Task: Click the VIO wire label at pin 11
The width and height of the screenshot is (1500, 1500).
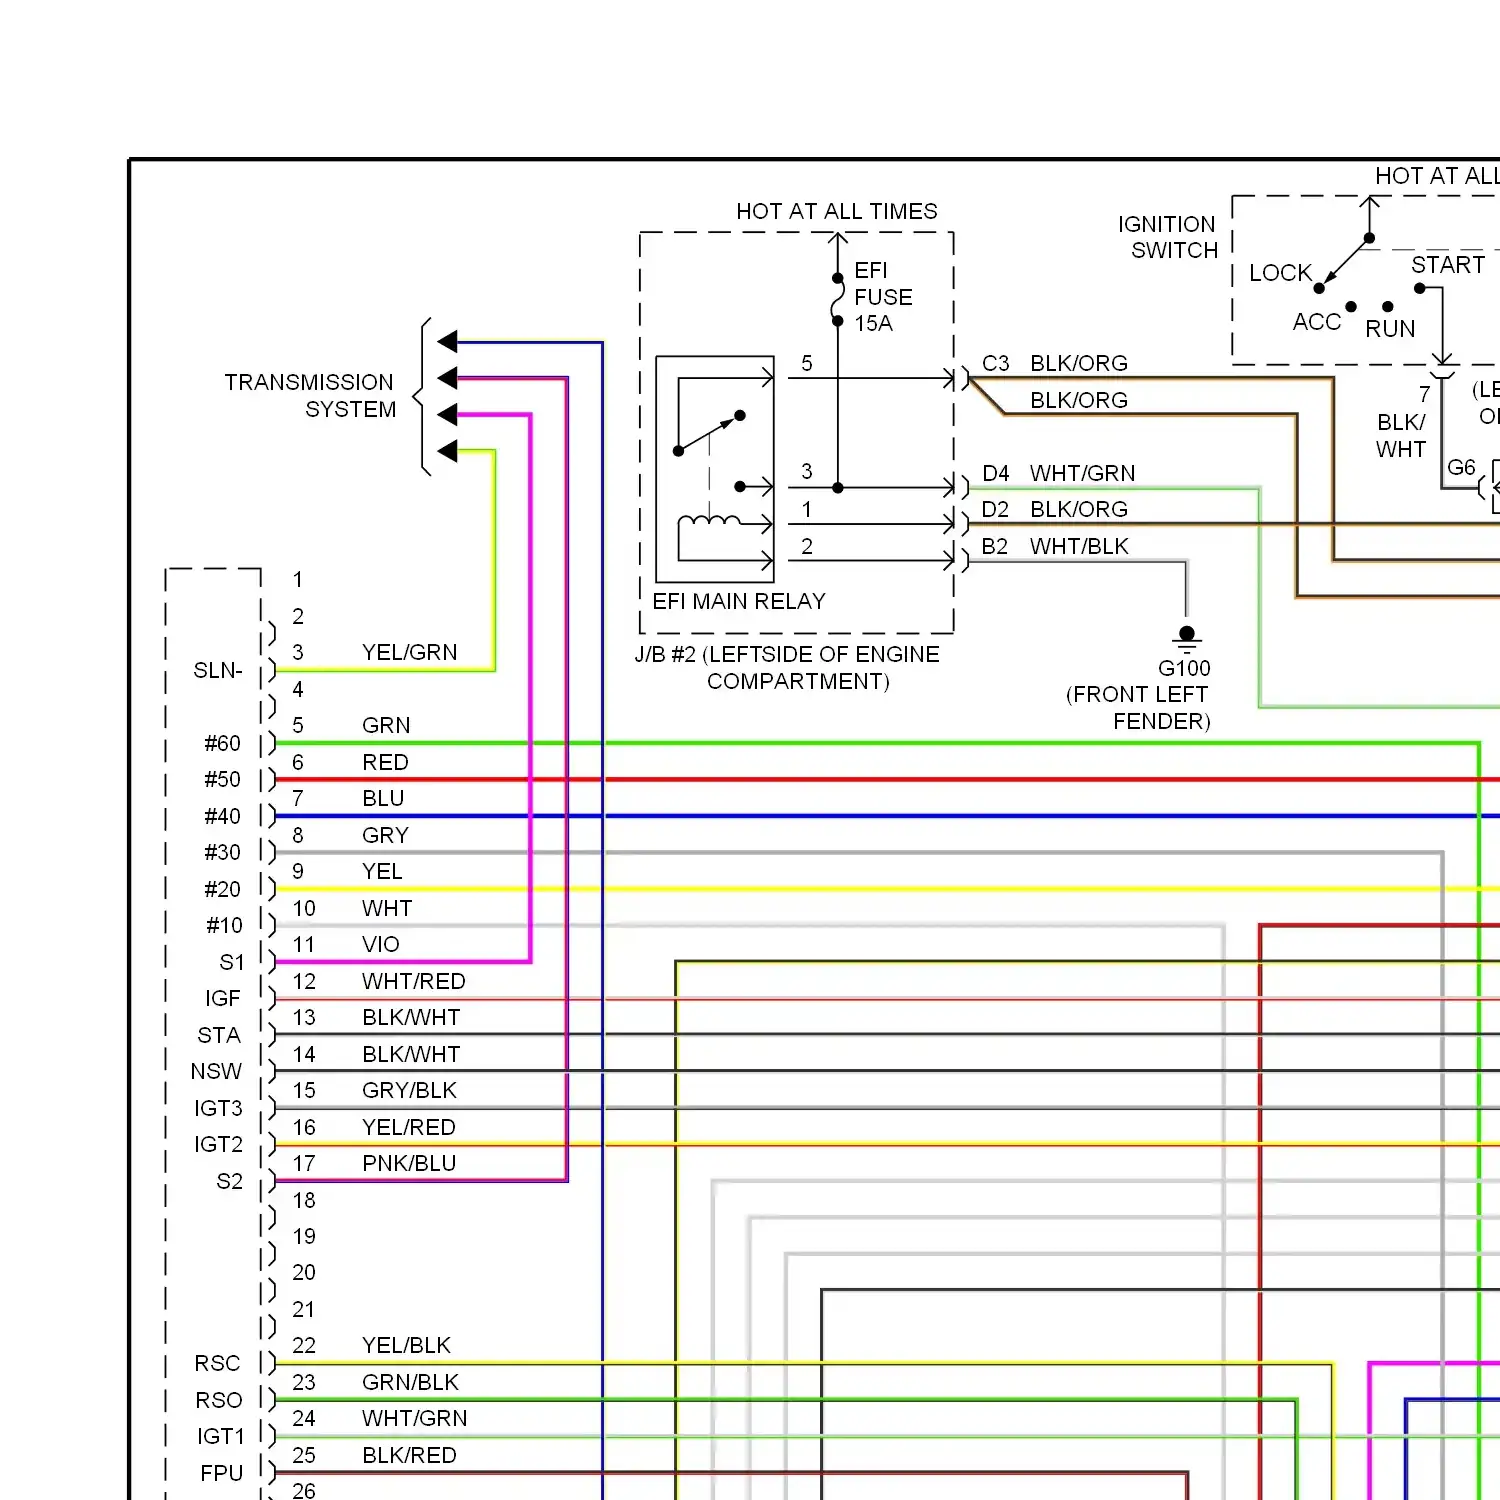Action: point(380,944)
